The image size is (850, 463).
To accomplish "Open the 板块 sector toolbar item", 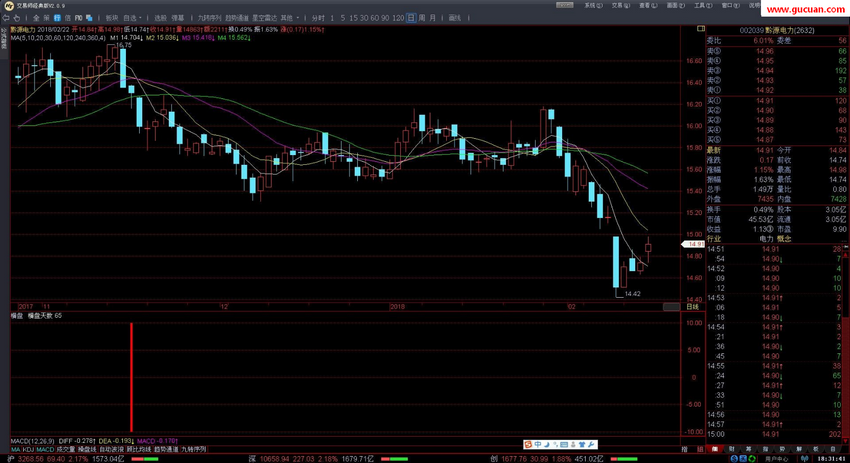I will click(x=112, y=18).
